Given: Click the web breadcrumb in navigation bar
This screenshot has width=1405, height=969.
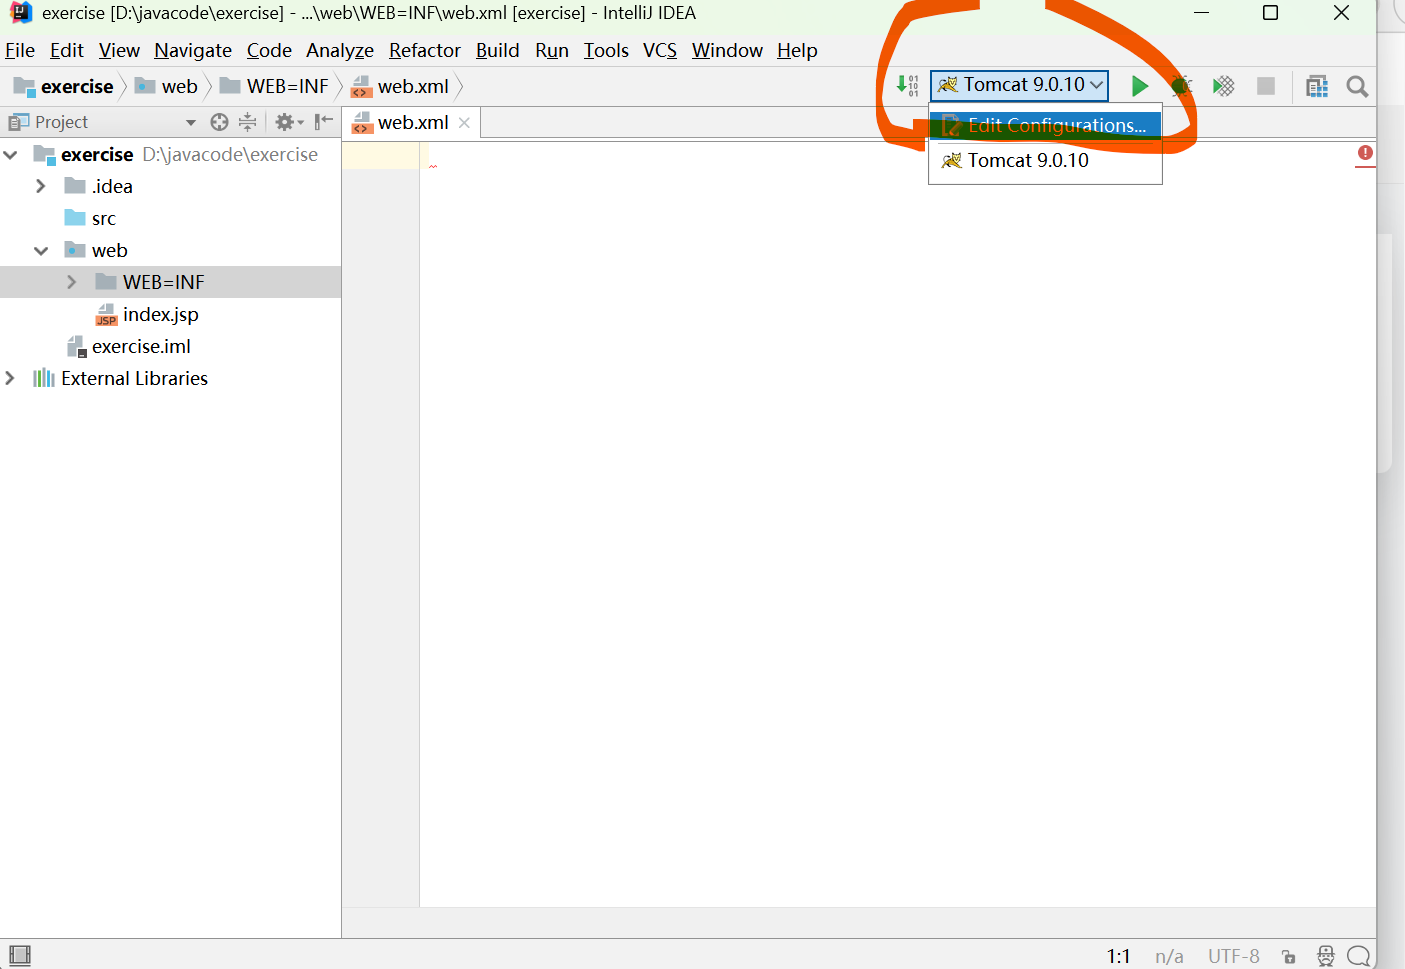Looking at the screenshot, I should [166, 86].
